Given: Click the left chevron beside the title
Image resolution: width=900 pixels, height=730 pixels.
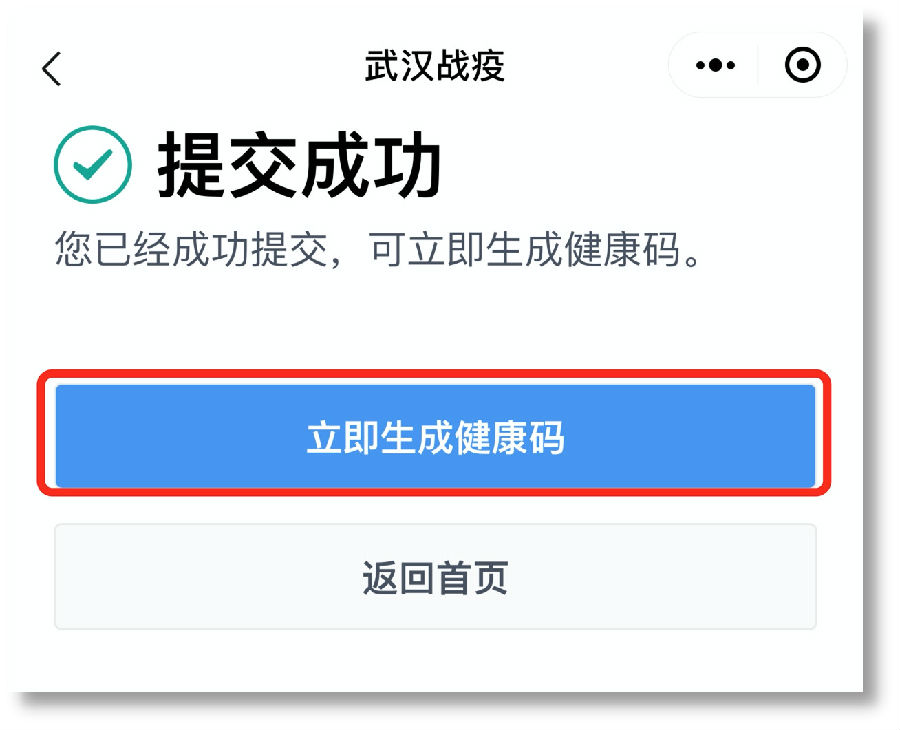Looking at the screenshot, I should click(52, 68).
